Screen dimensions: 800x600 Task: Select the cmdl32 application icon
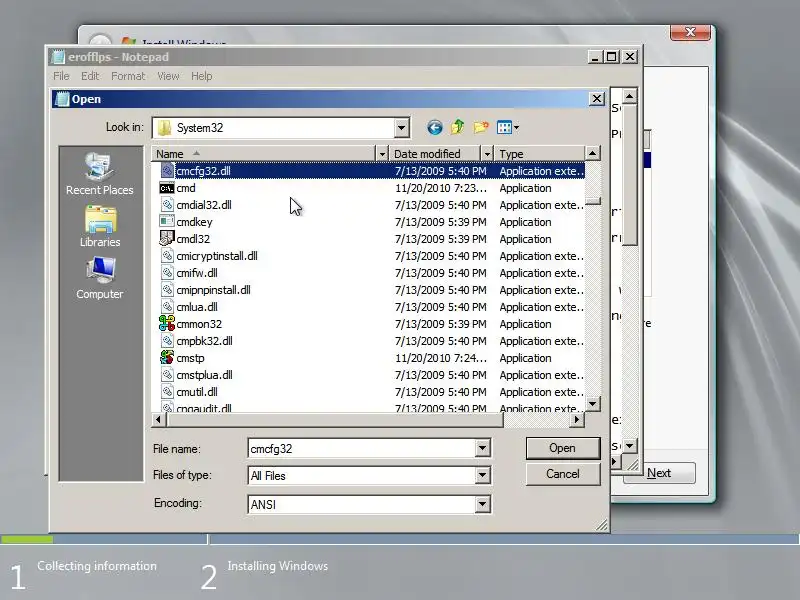click(167, 239)
